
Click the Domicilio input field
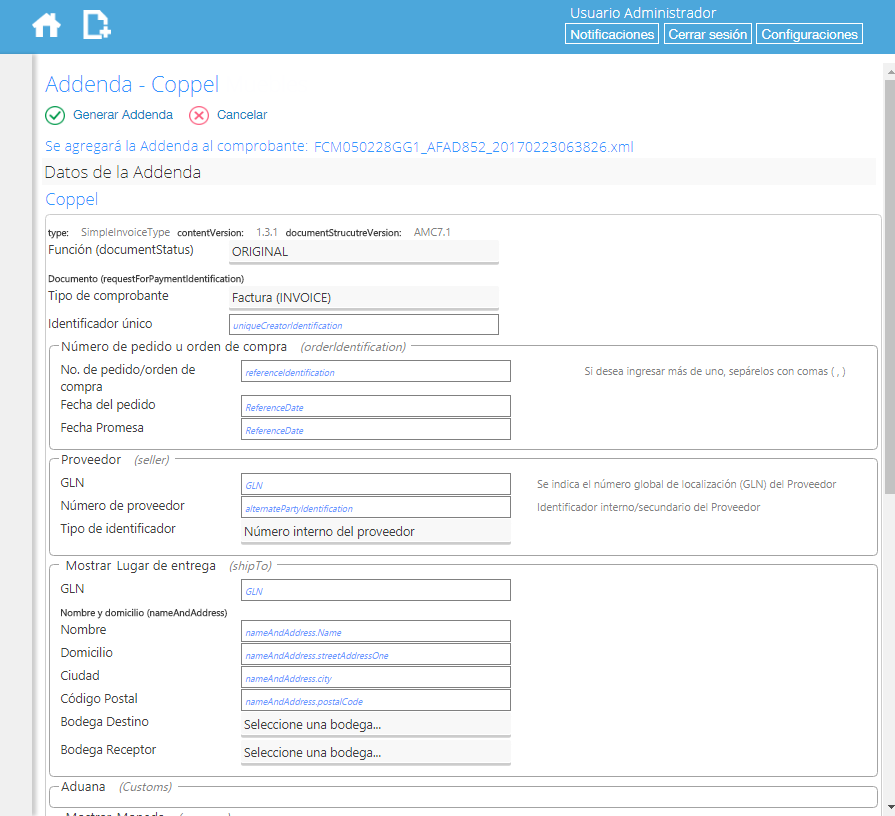click(376, 655)
